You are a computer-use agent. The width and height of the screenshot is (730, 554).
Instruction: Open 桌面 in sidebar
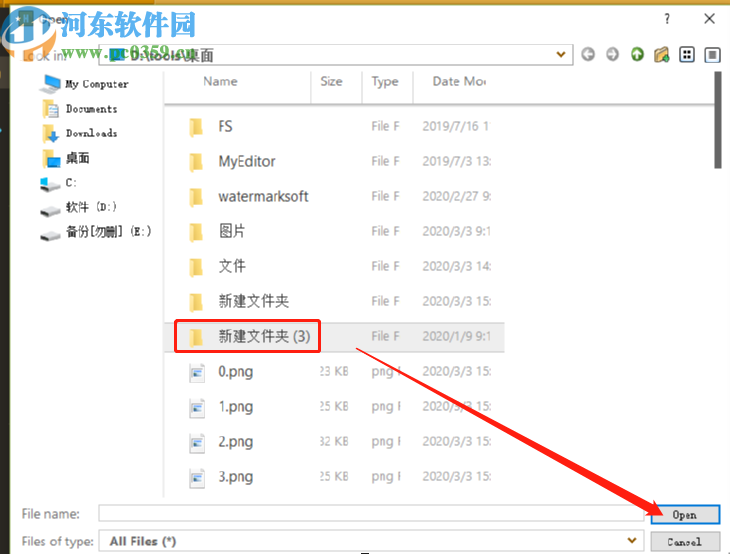pos(66,158)
